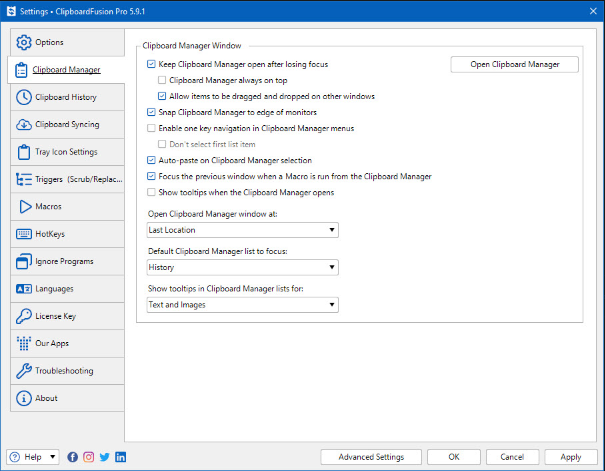The width and height of the screenshot is (605, 471).
Task: Open the LinkedIn link icon
Action: pos(121,457)
